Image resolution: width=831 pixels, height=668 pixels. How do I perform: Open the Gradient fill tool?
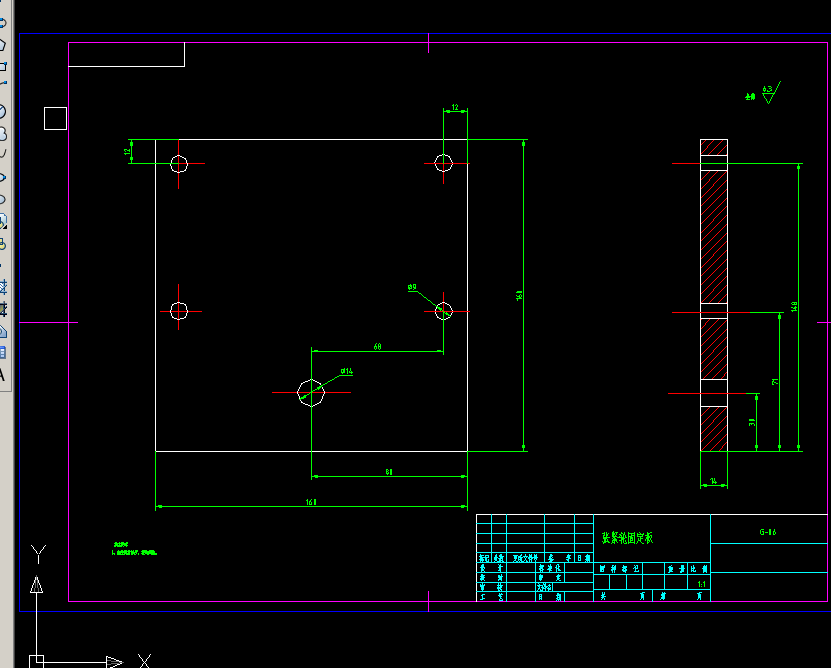point(2,309)
